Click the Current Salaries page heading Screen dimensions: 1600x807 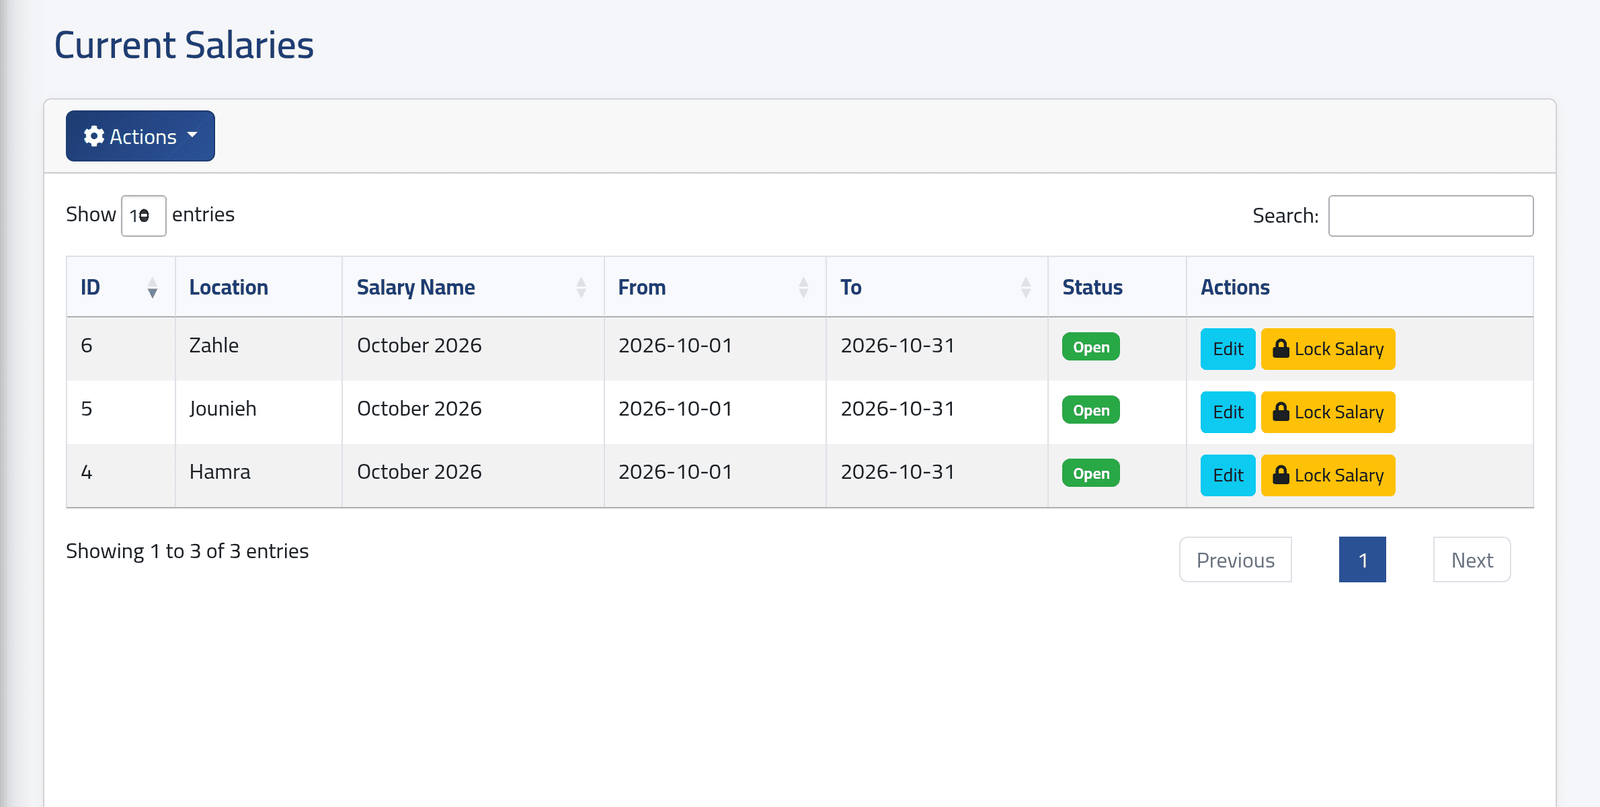pyautogui.click(x=184, y=45)
